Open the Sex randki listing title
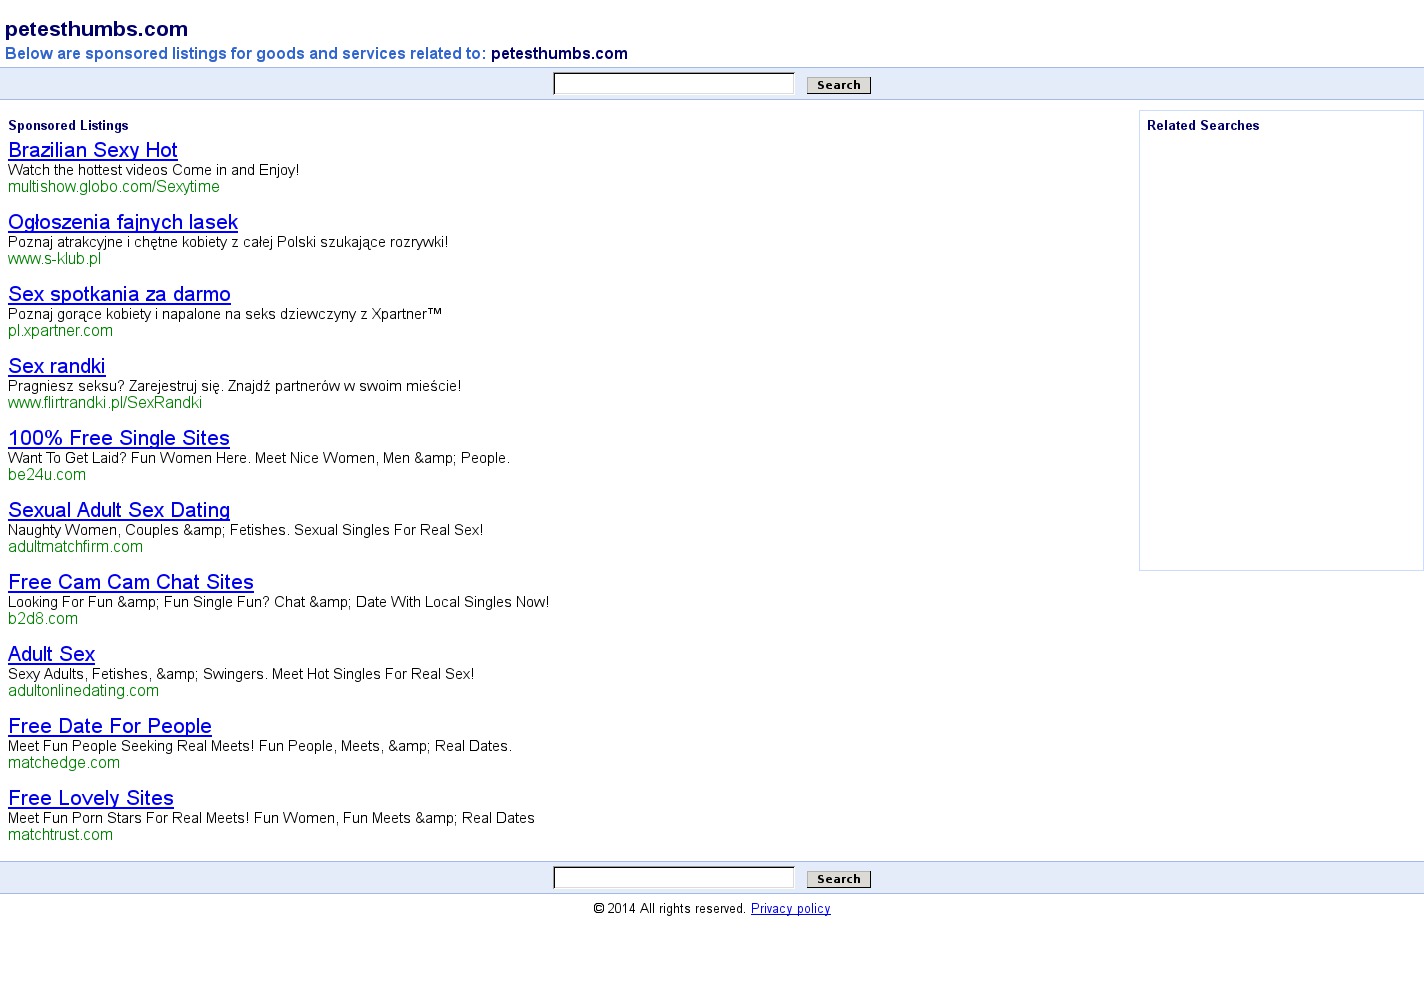1424x1004 pixels. (x=56, y=366)
